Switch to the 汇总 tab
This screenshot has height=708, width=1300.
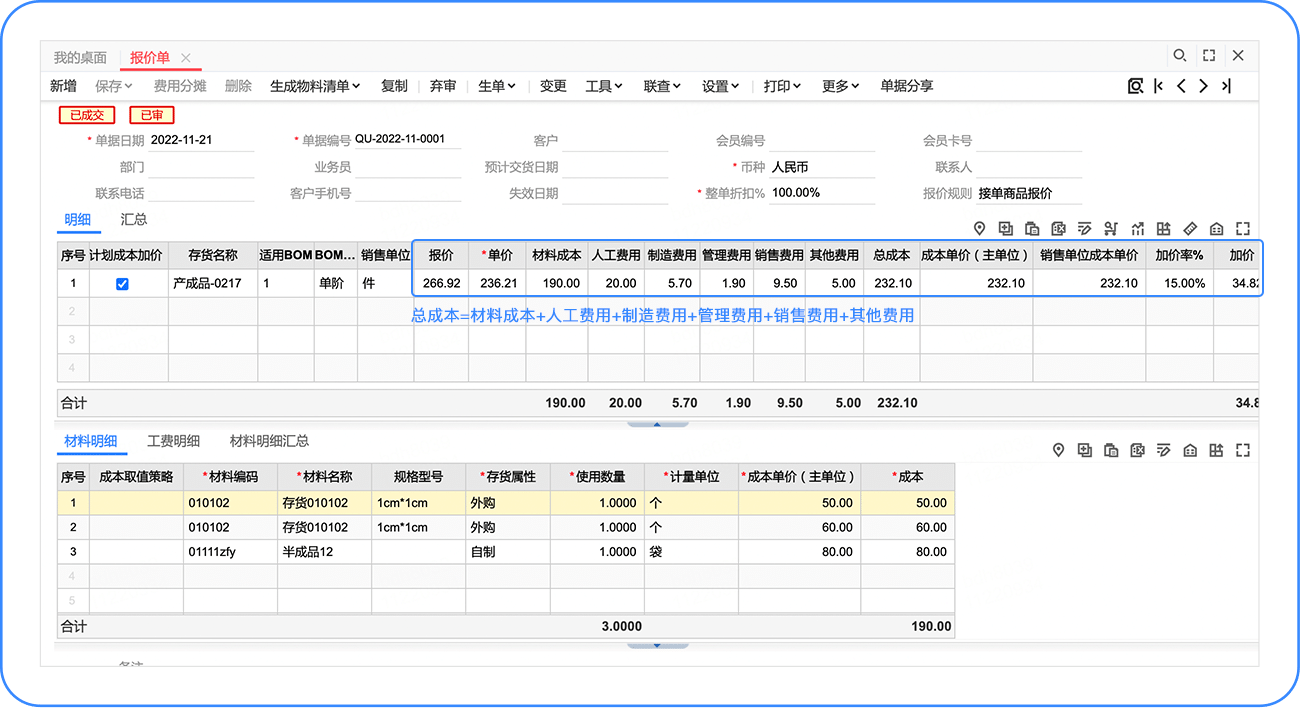(134, 220)
